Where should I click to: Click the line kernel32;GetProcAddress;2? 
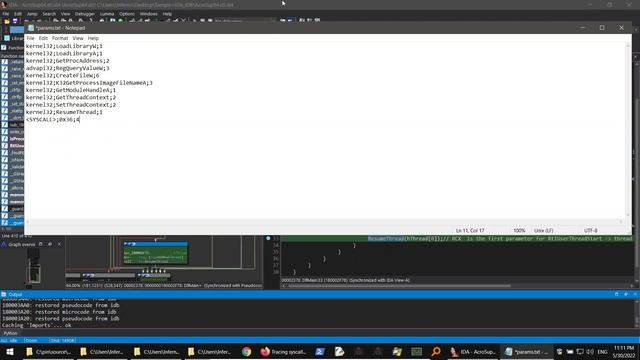(67, 61)
